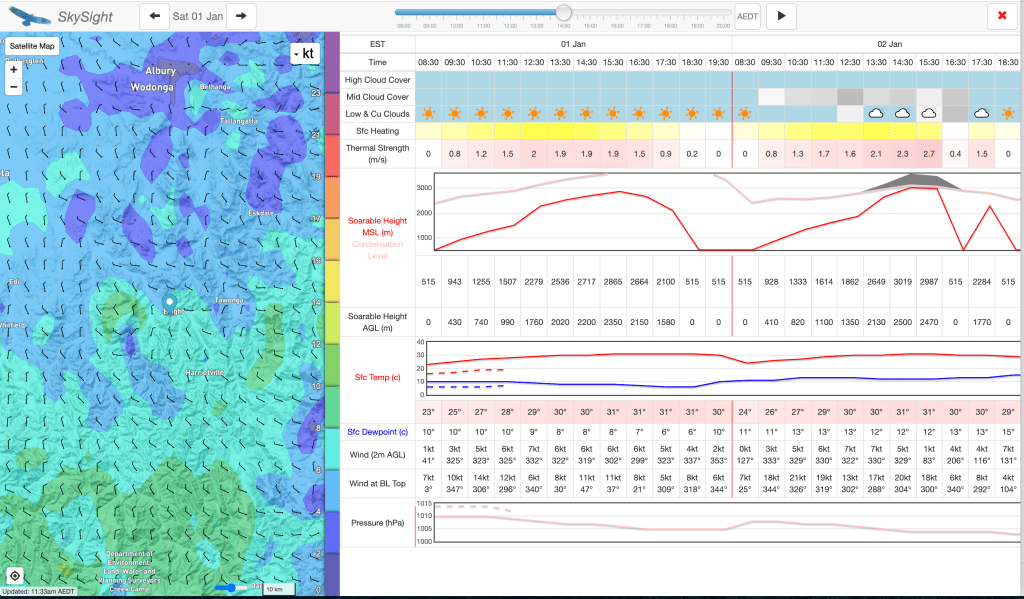Play the forecast animation

point(781,16)
